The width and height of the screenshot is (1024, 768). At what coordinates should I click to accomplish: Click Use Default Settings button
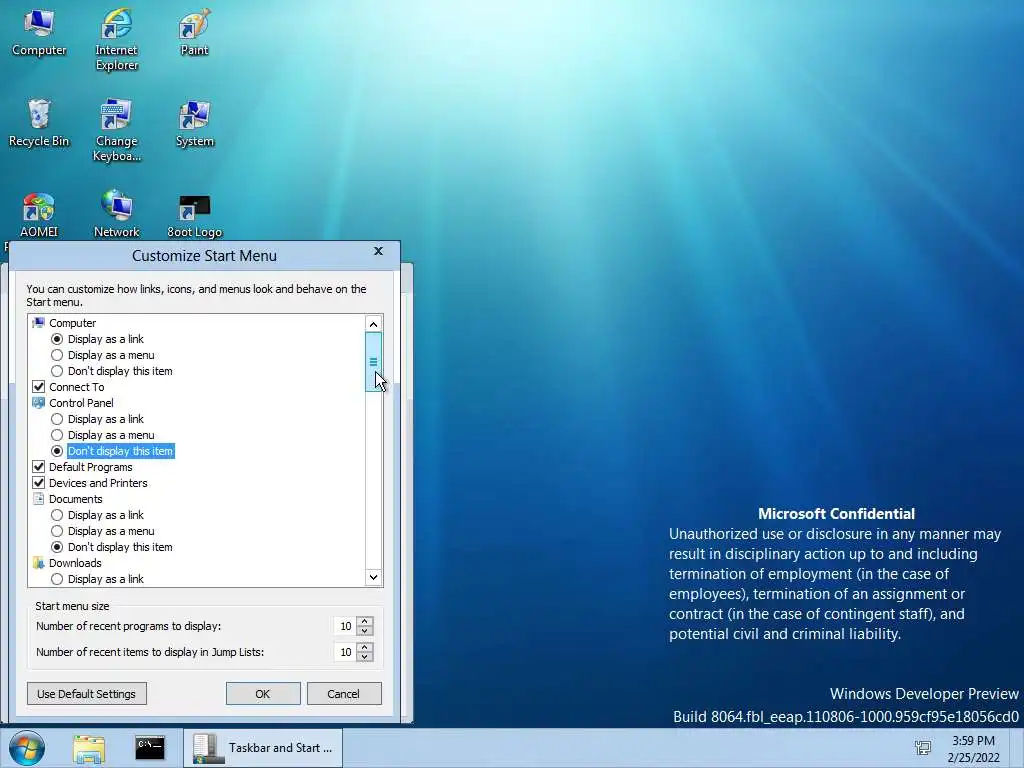coord(87,694)
